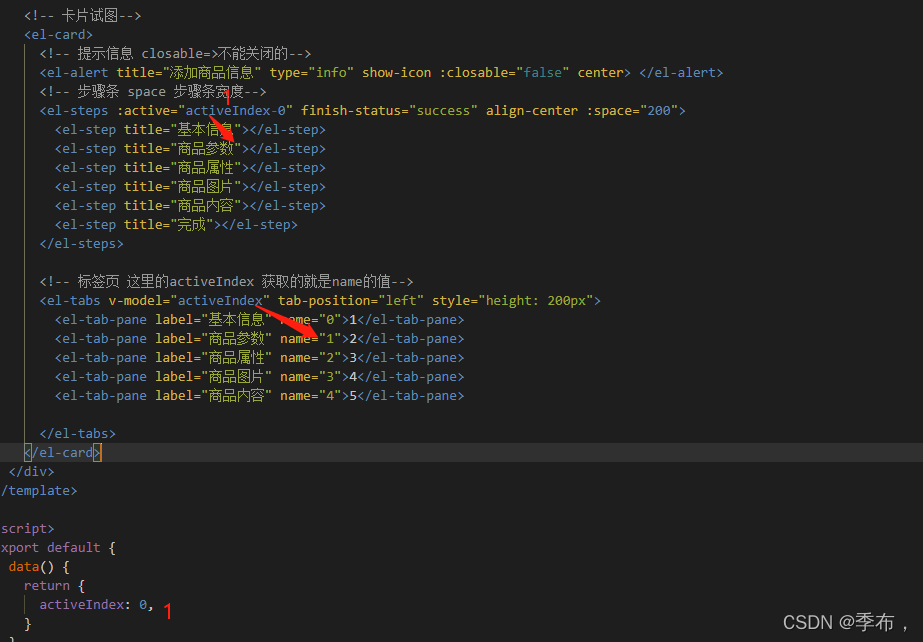Click the closing </el-alert> tag
Screen dimensions: 923x642
pyautogui.click(x=681, y=72)
